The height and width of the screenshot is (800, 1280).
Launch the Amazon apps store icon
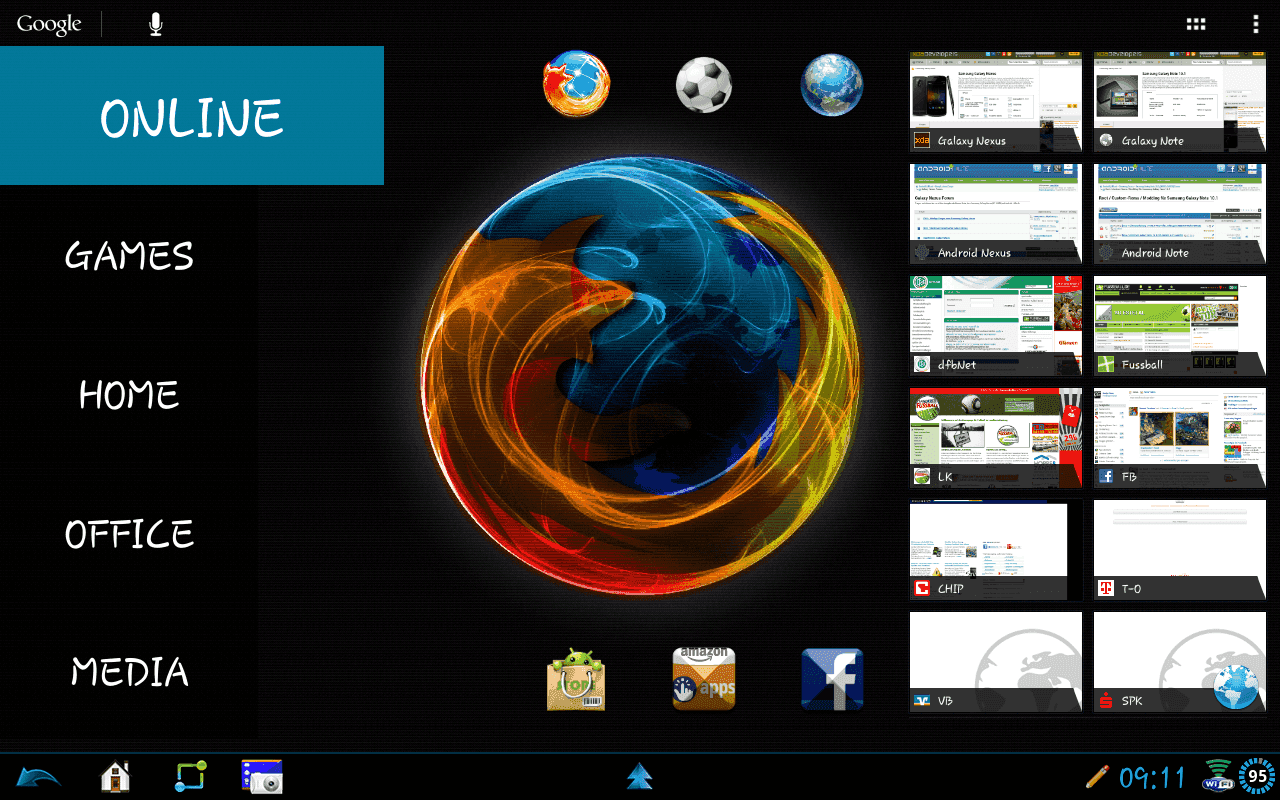coord(704,680)
